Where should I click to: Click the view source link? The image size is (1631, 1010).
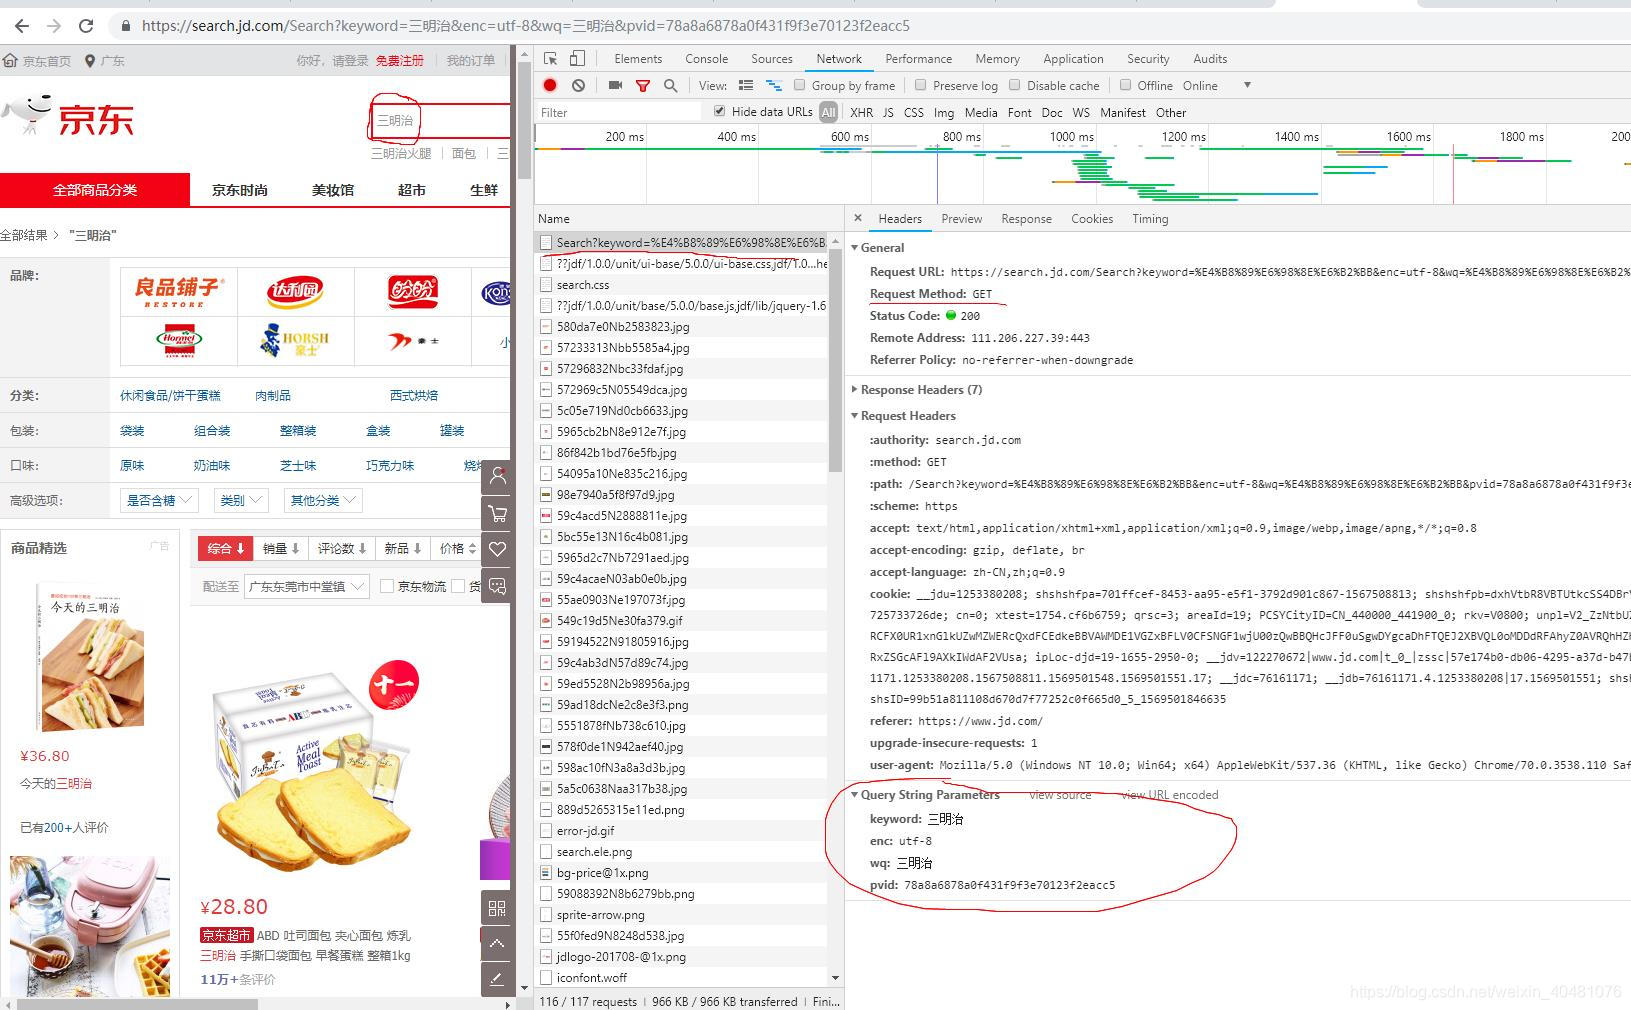point(1060,795)
